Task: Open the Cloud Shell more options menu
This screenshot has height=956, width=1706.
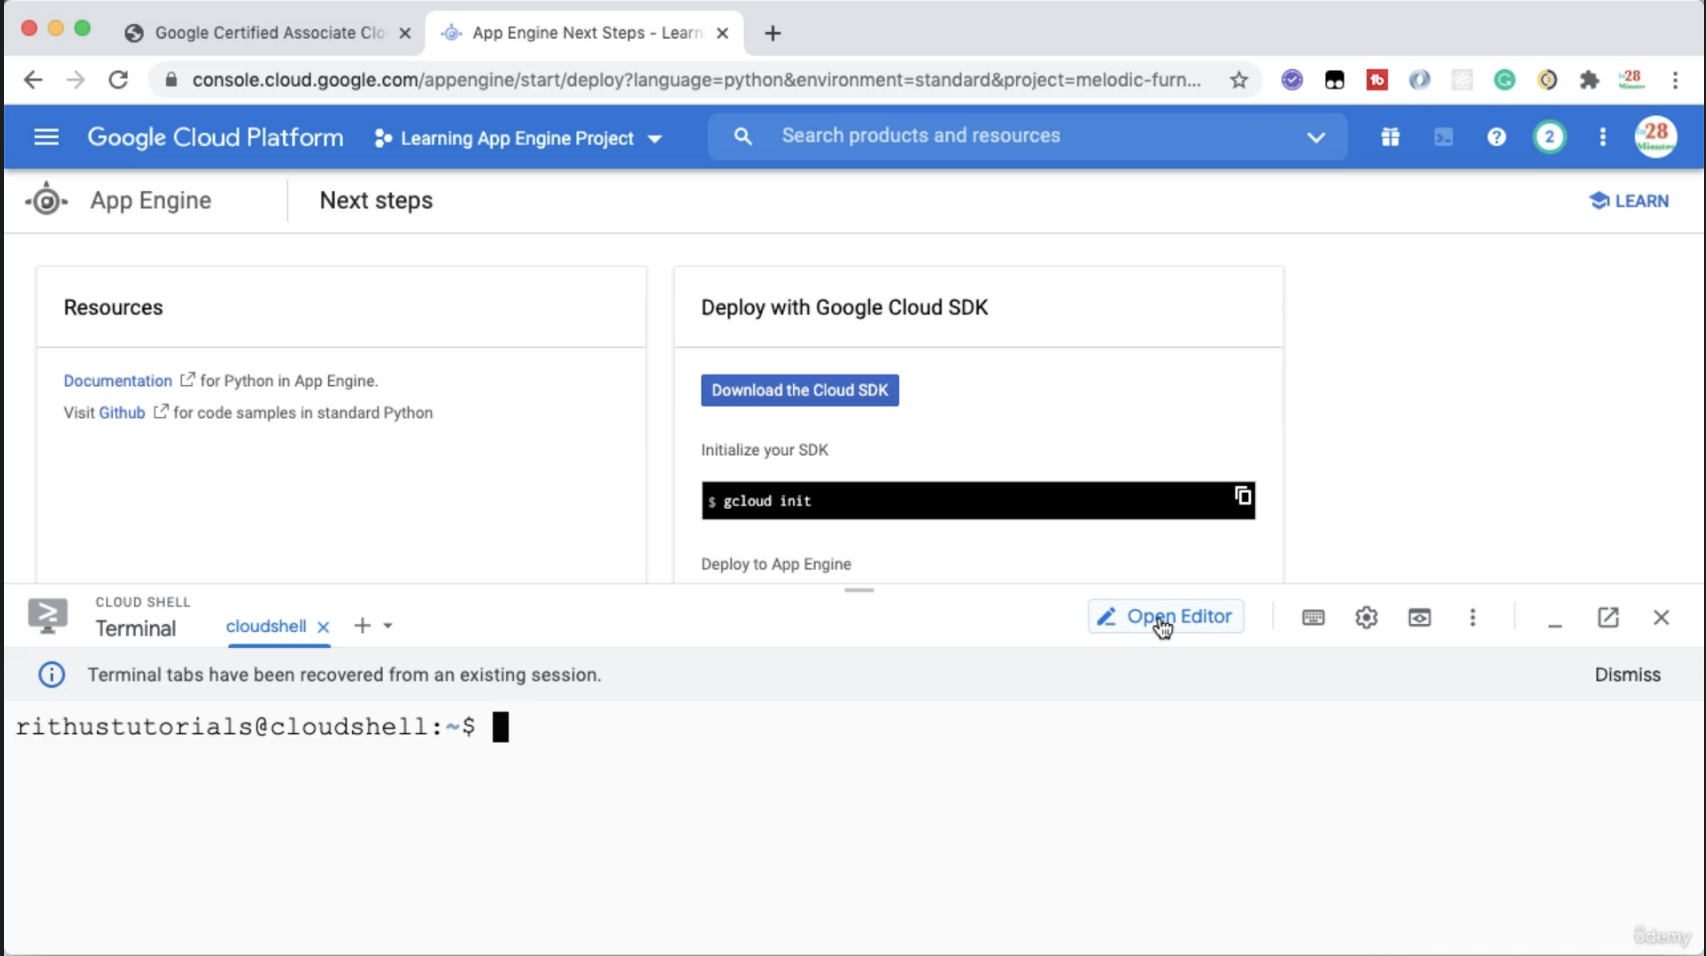Action: pos(1472,618)
